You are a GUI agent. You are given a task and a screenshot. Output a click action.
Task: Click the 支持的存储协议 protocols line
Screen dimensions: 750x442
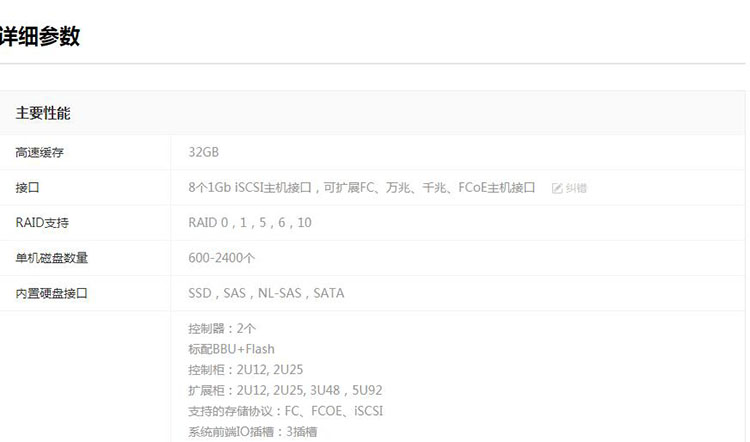285,411
